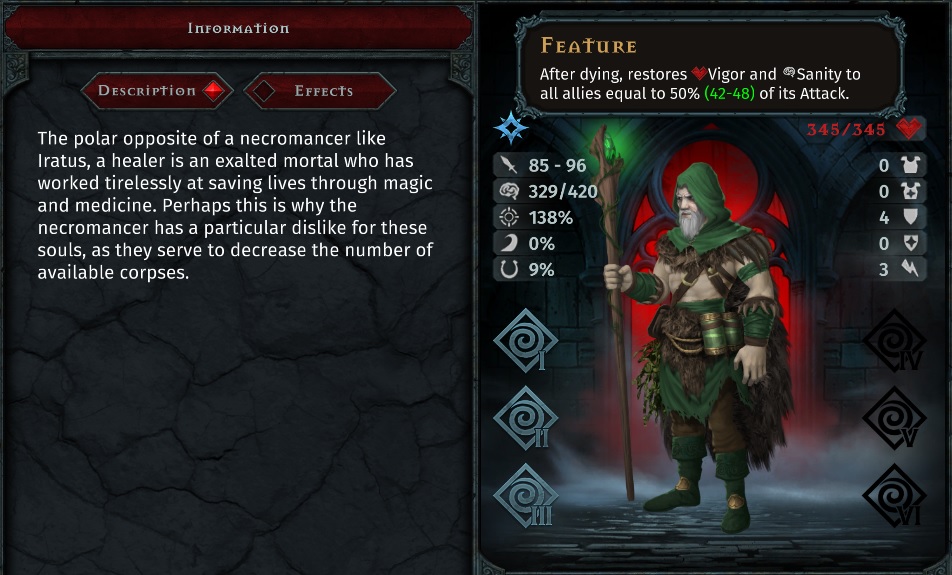
Task: Click the shield Block stat icon
Action: 910,217
